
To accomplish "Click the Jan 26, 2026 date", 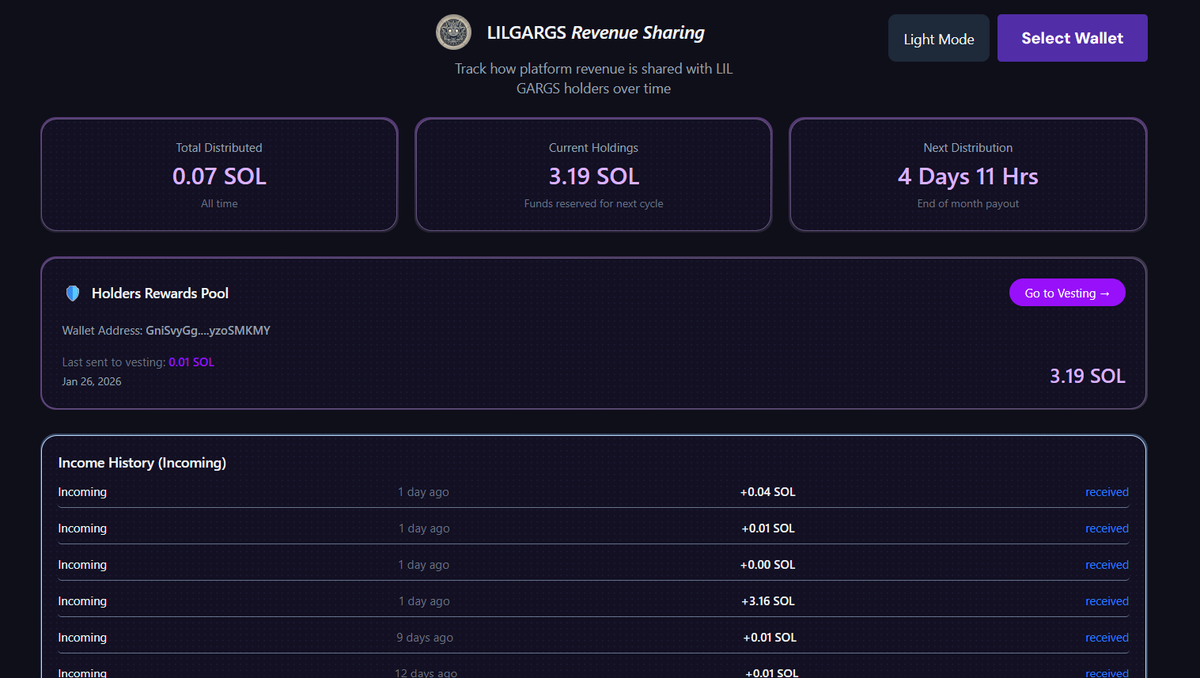I will pyautogui.click(x=92, y=381).
